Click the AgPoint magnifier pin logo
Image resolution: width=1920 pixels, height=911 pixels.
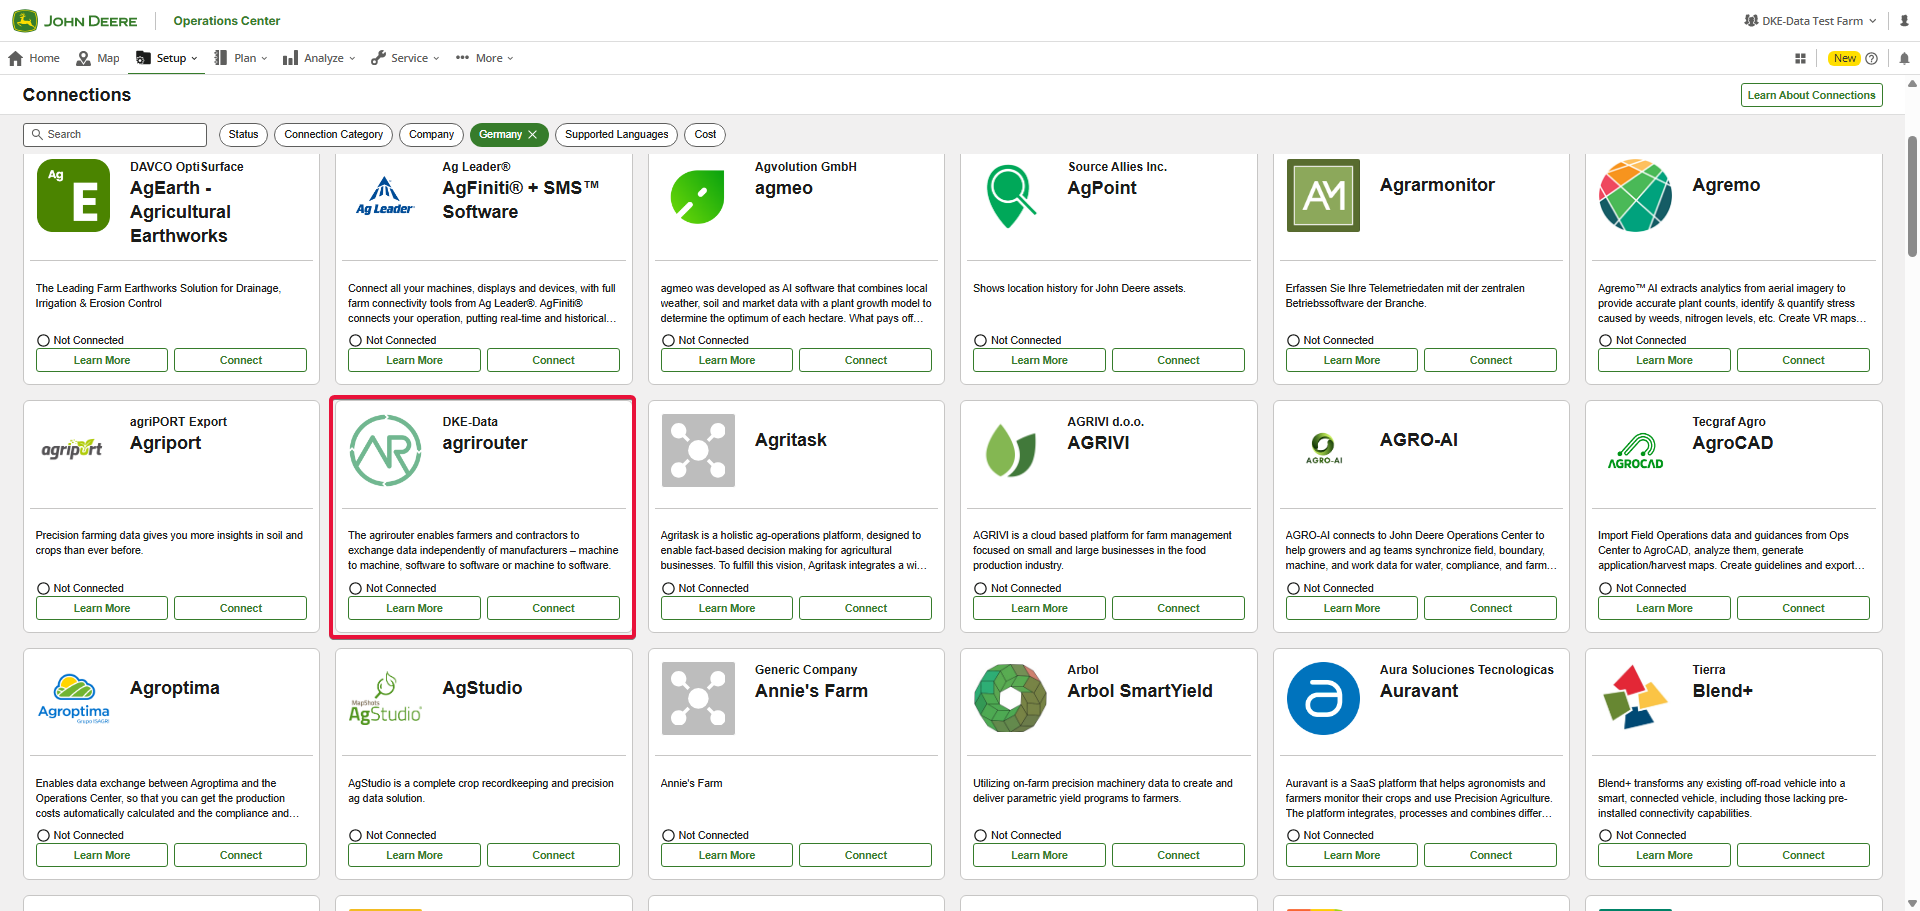coord(1010,196)
